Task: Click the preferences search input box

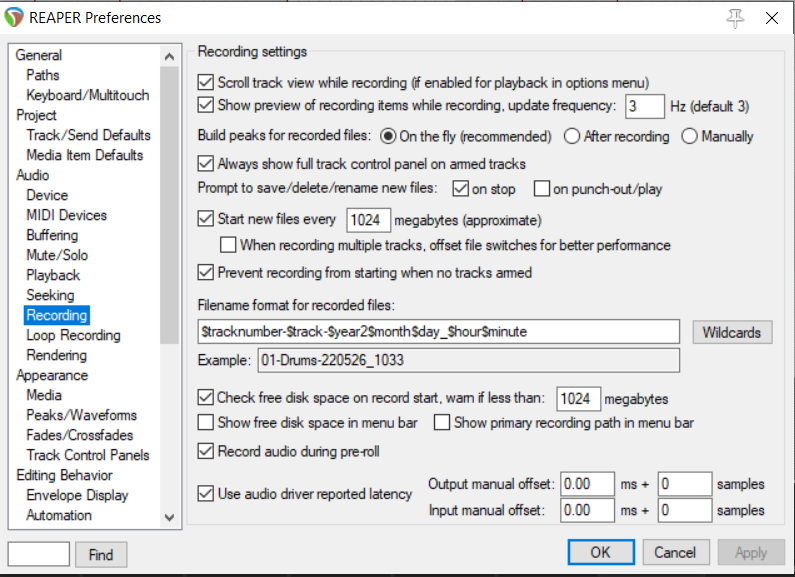Action: tap(39, 554)
